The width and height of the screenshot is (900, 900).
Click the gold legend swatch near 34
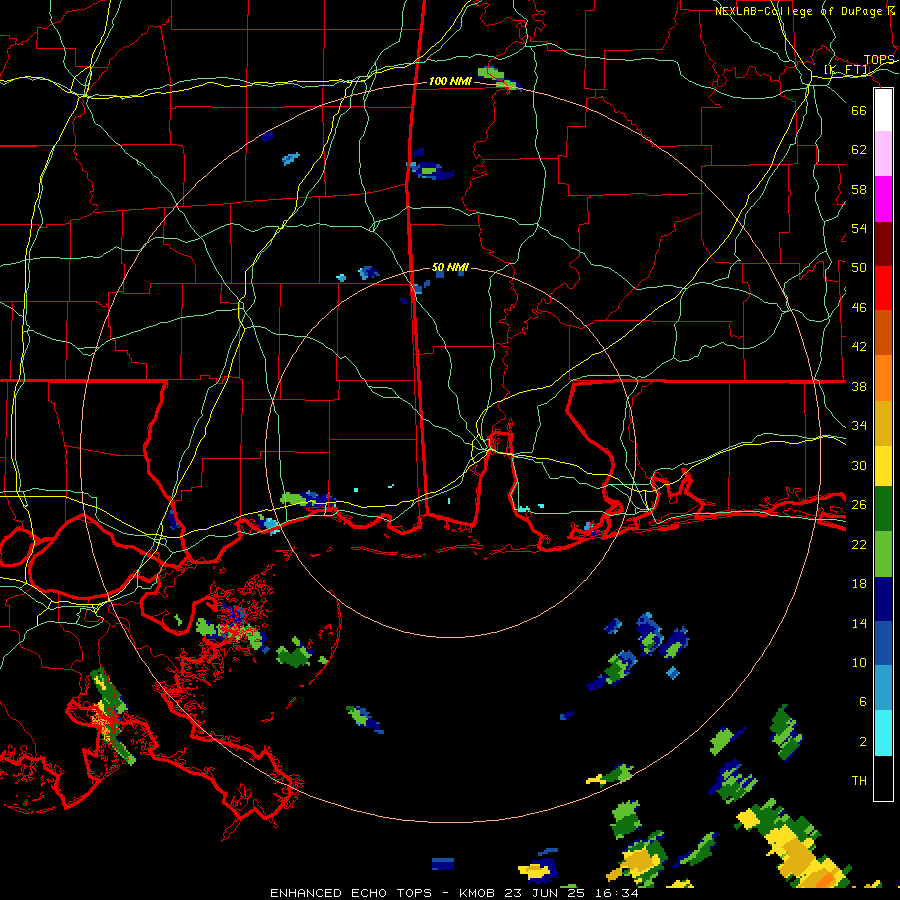883,423
